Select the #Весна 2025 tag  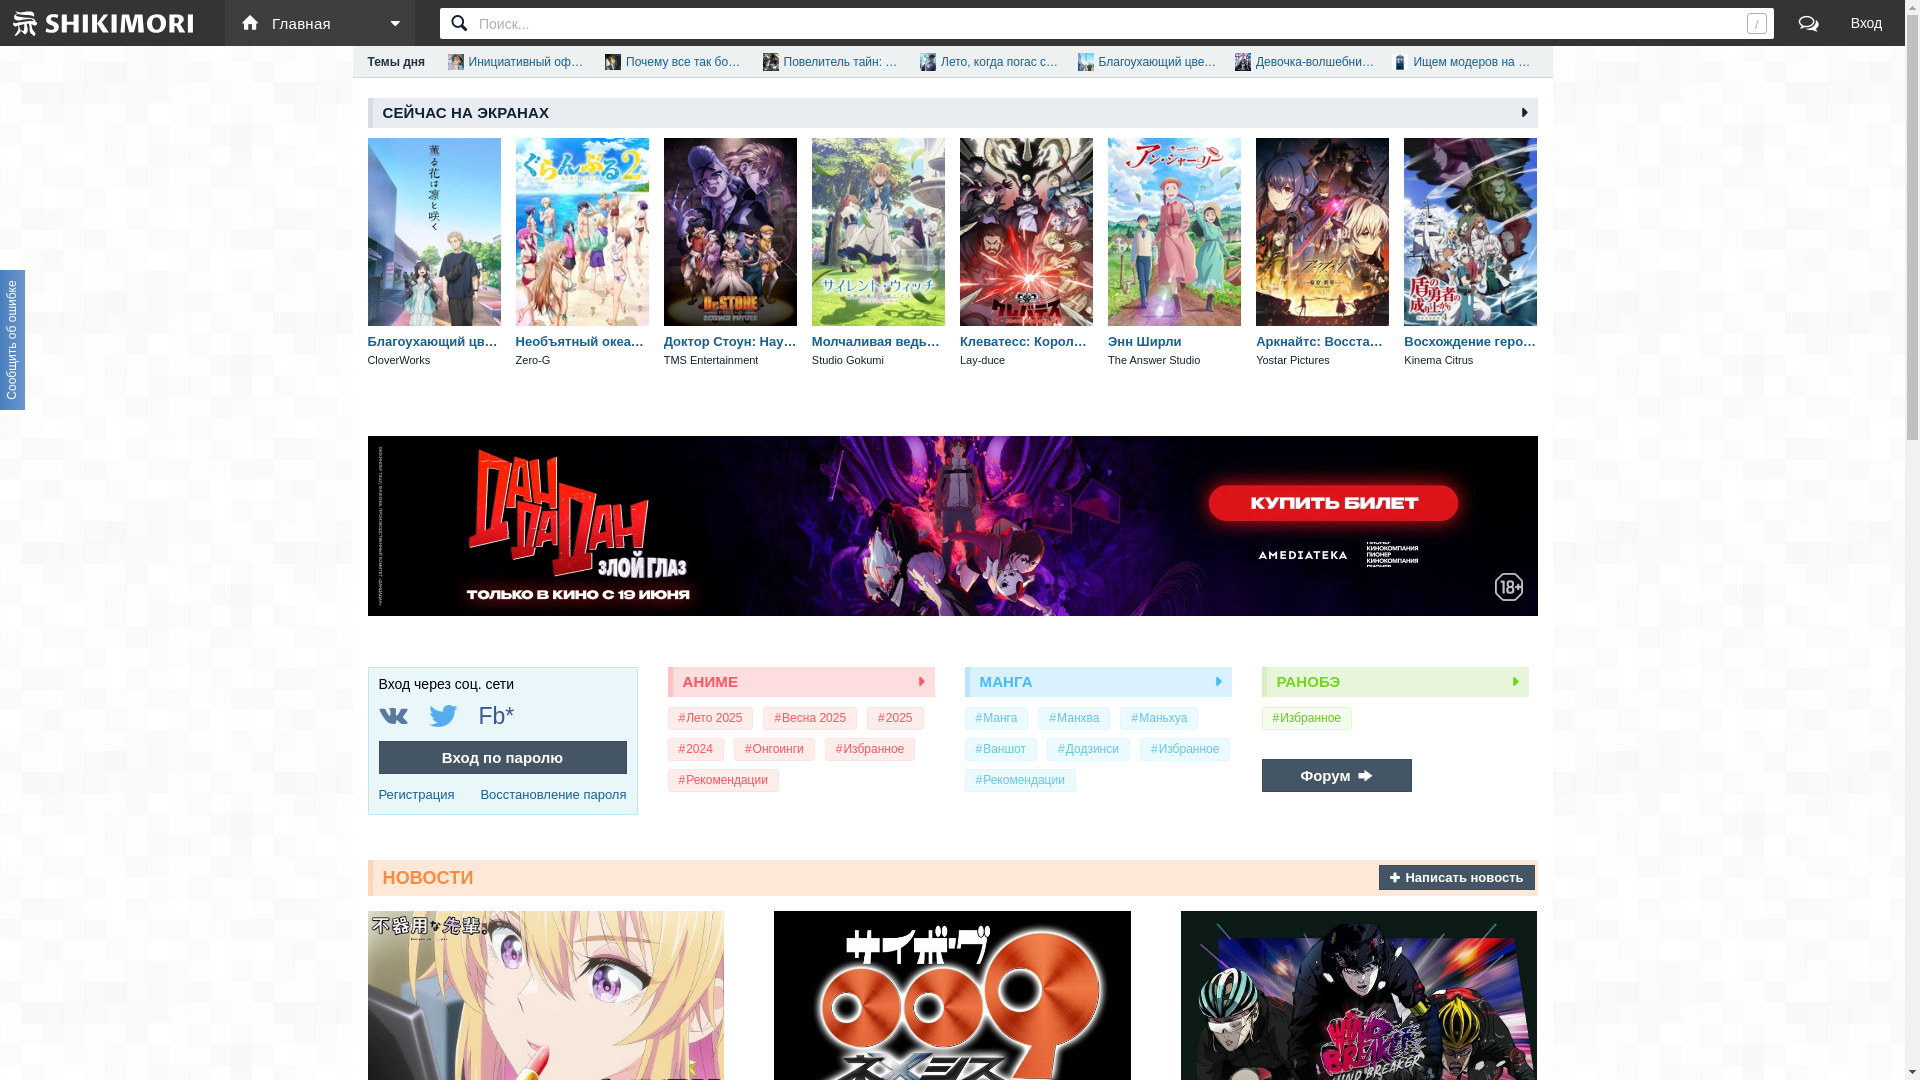point(810,718)
